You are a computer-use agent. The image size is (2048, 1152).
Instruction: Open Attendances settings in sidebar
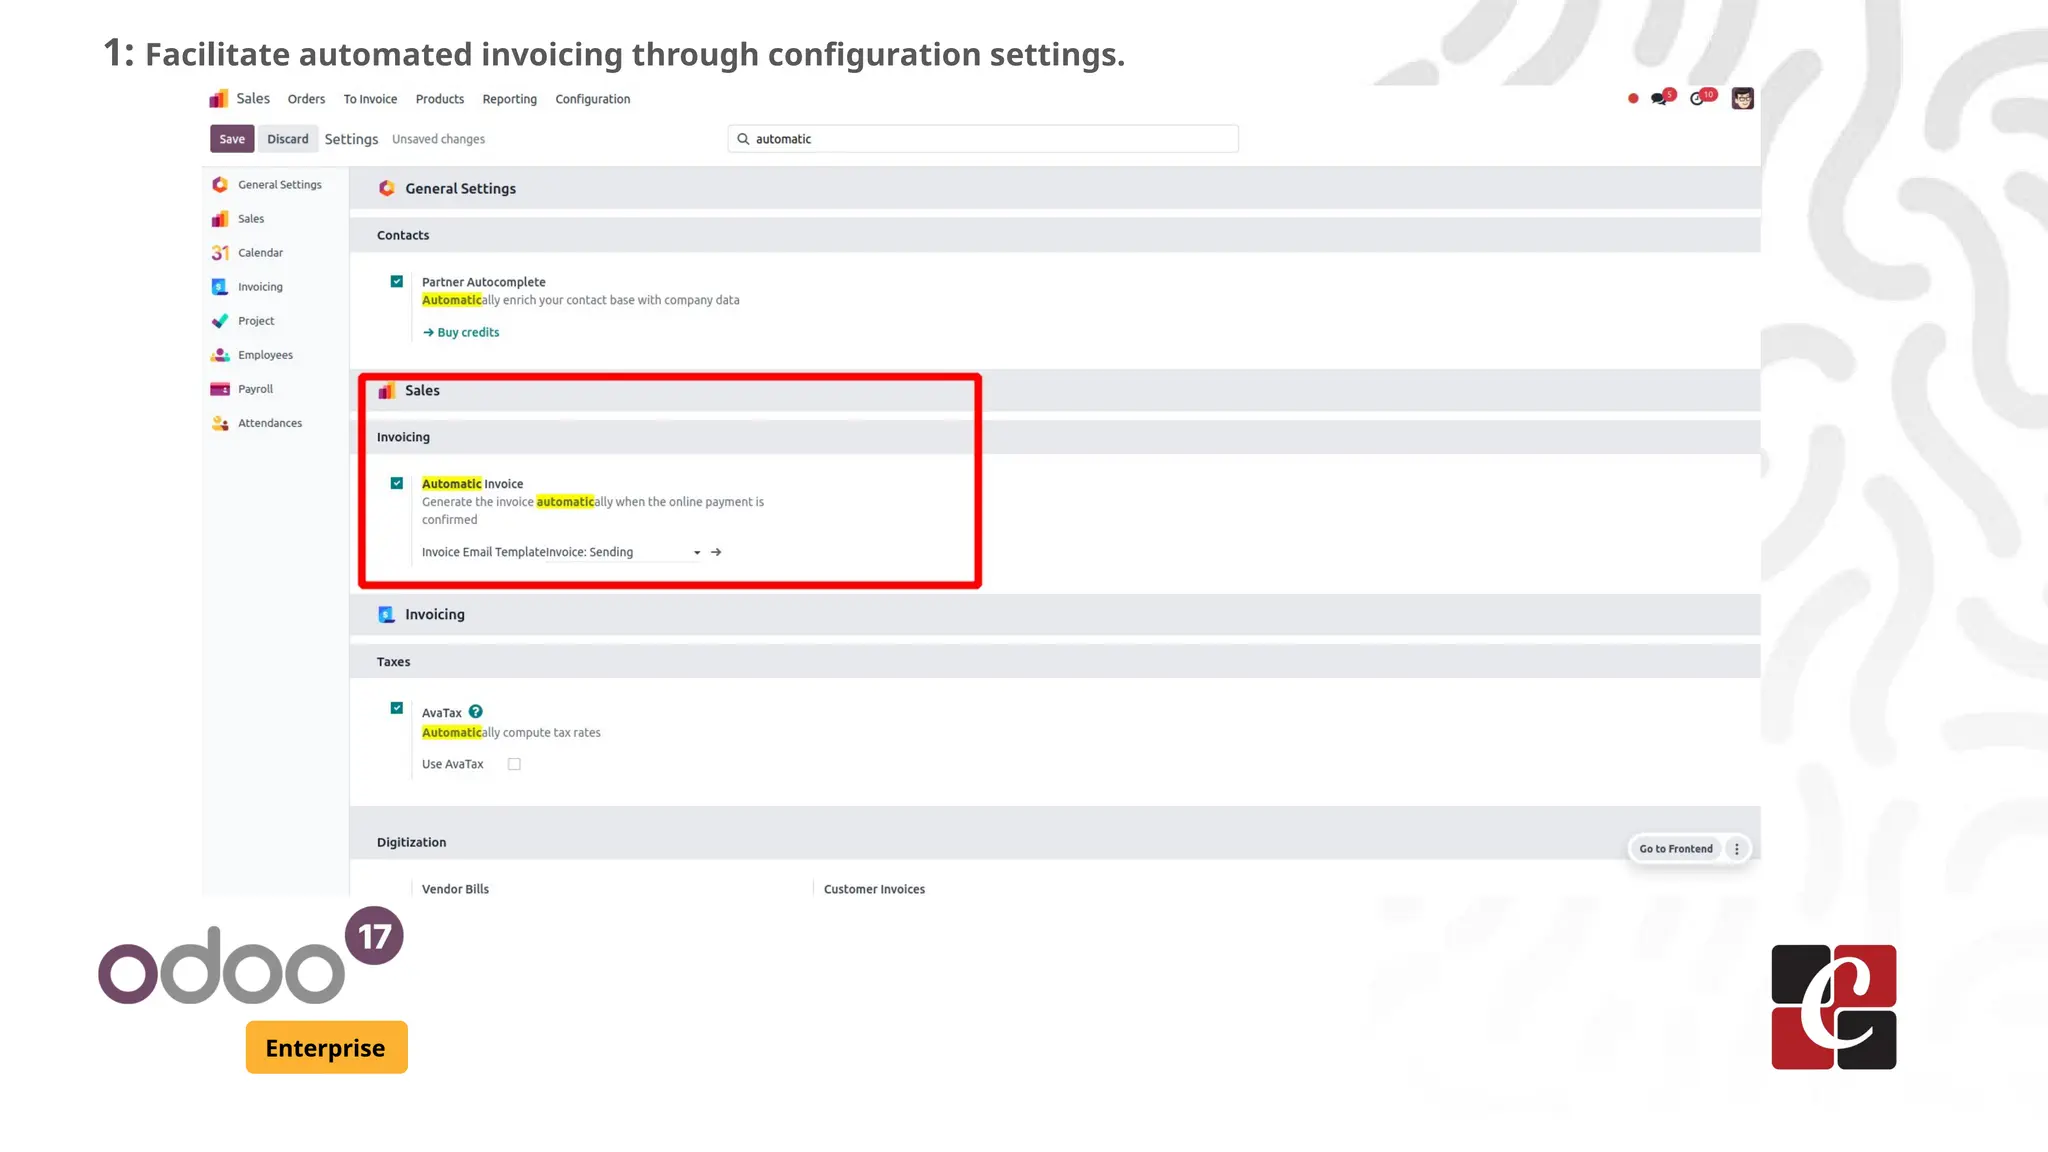pyautogui.click(x=269, y=423)
